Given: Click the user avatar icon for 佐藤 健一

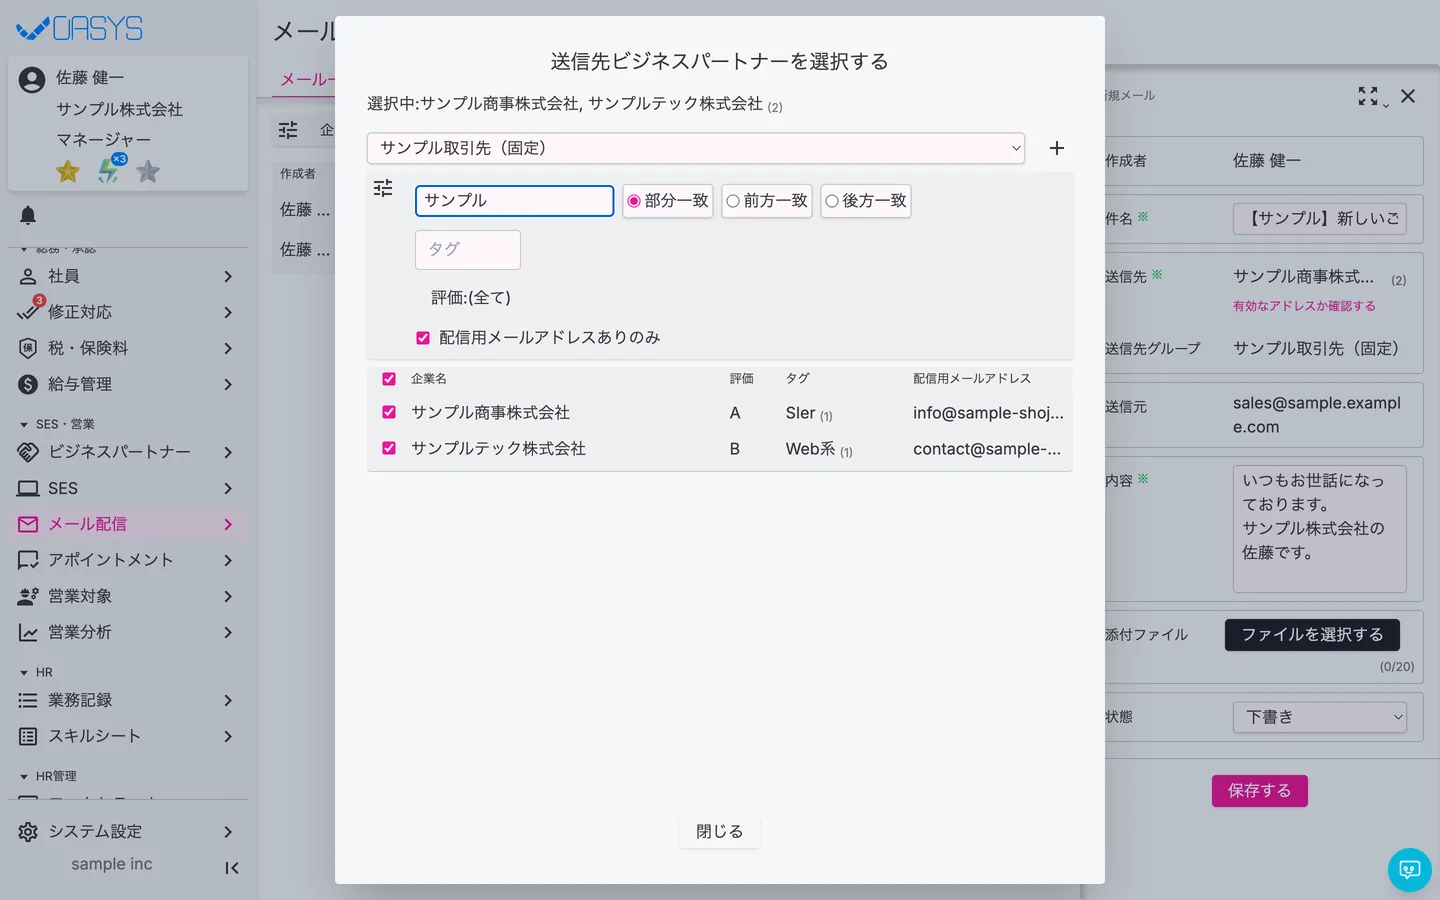Looking at the screenshot, I should pos(32,80).
